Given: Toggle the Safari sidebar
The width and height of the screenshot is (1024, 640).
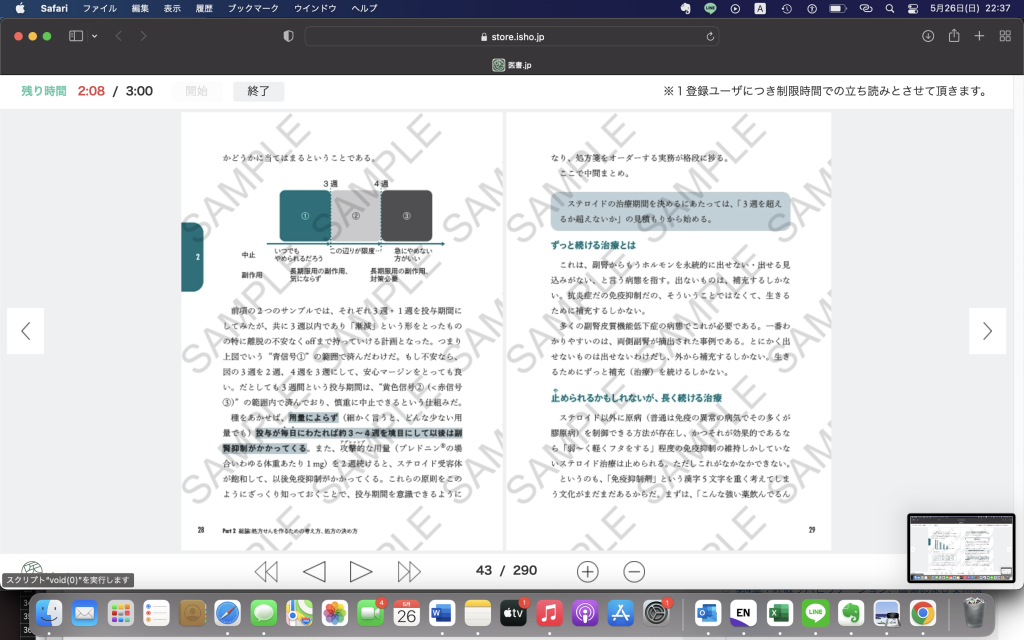Looking at the screenshot, I should point(76,36).
